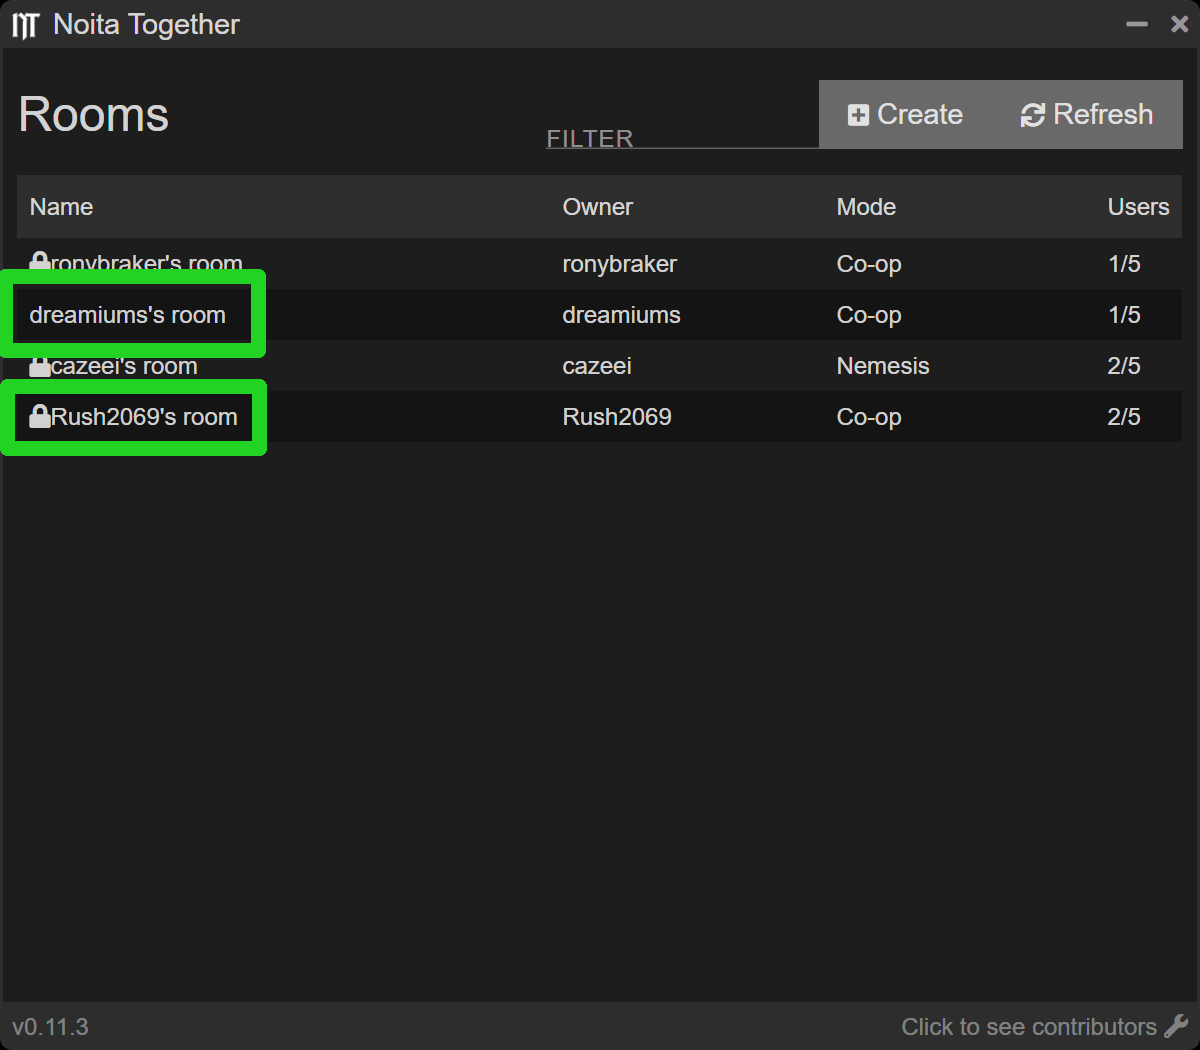Image resolution: width=1200 pixels, height=1050 pixels.
Task: Click the Users column header
Action: point(1138,207)
